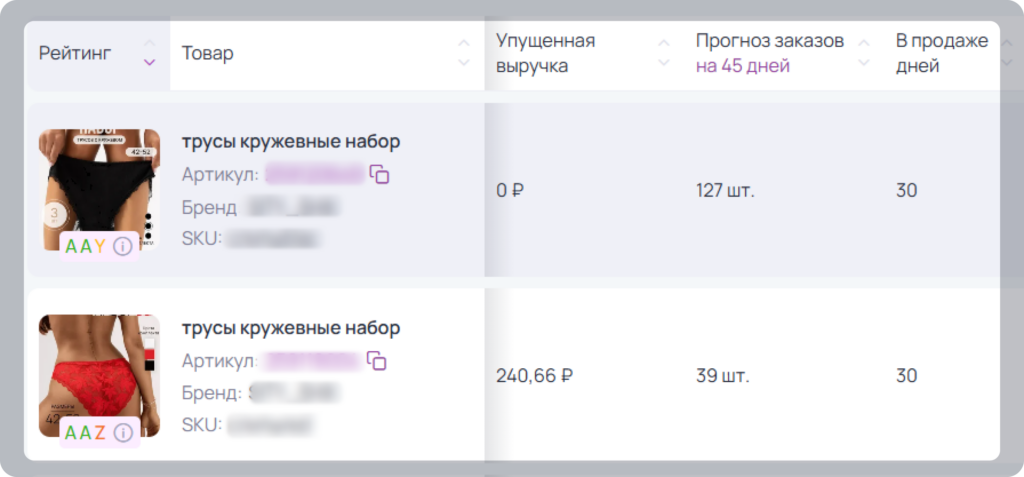
Task: Open second 'трусы кружевные набор' product title
Action: coord(291,328)
